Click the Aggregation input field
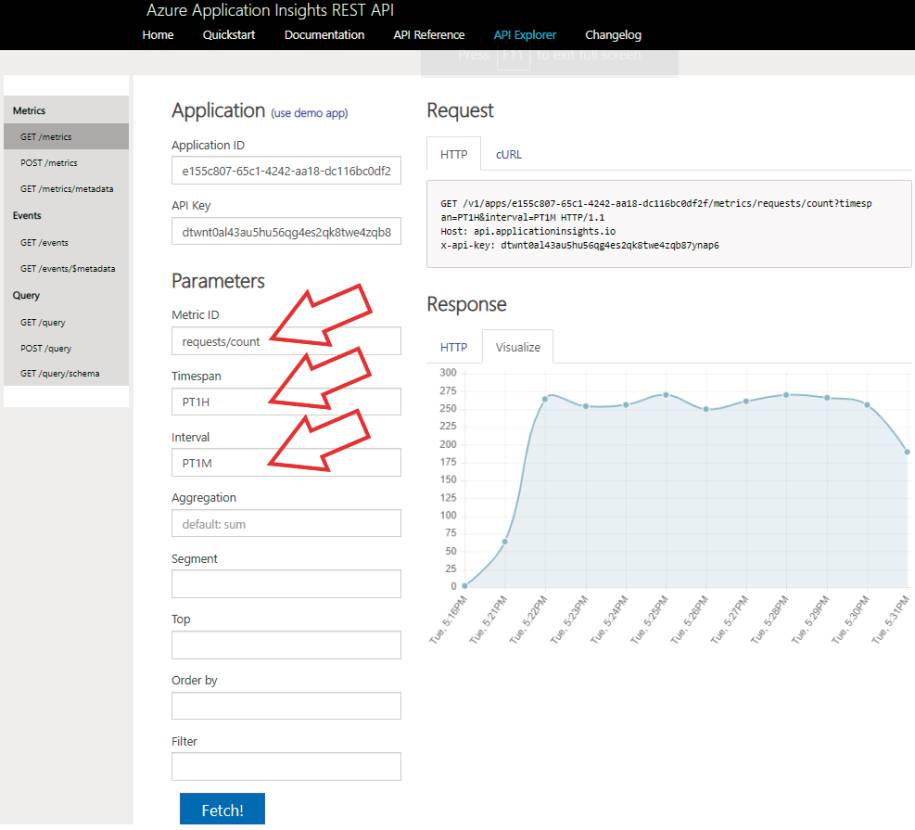 click(x=286, y=524)
